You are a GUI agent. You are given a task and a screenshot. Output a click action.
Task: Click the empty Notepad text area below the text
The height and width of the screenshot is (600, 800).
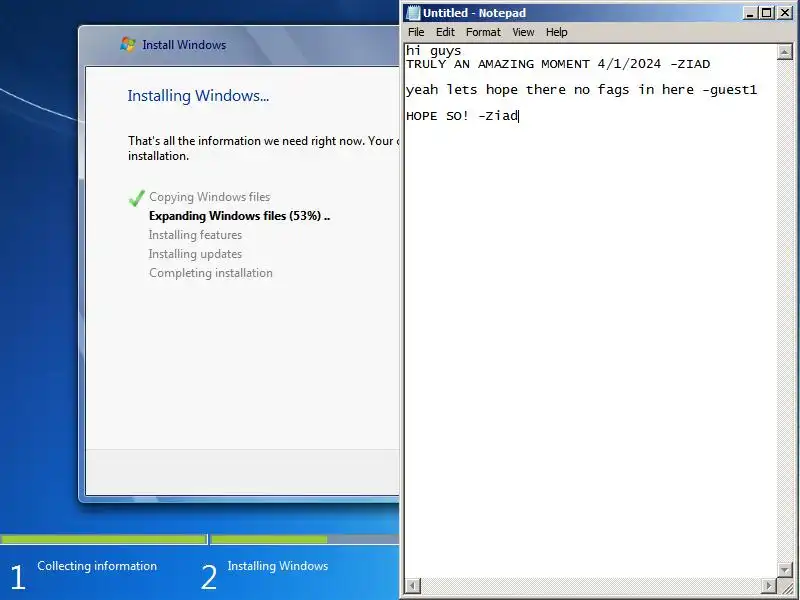click(x=590, y=347)
